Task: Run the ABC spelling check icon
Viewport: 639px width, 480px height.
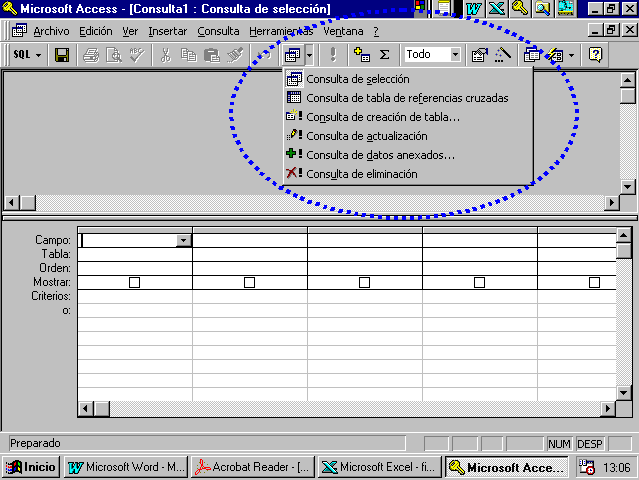Action: pyautogui.click(x=137, y=55)
